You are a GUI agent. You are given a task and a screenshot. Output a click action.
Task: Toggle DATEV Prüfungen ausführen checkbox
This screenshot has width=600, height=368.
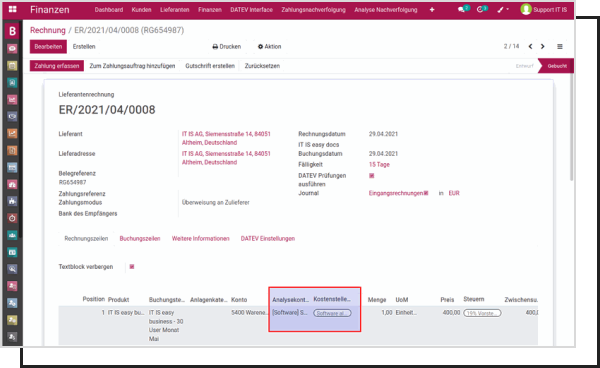click(371, 176)
